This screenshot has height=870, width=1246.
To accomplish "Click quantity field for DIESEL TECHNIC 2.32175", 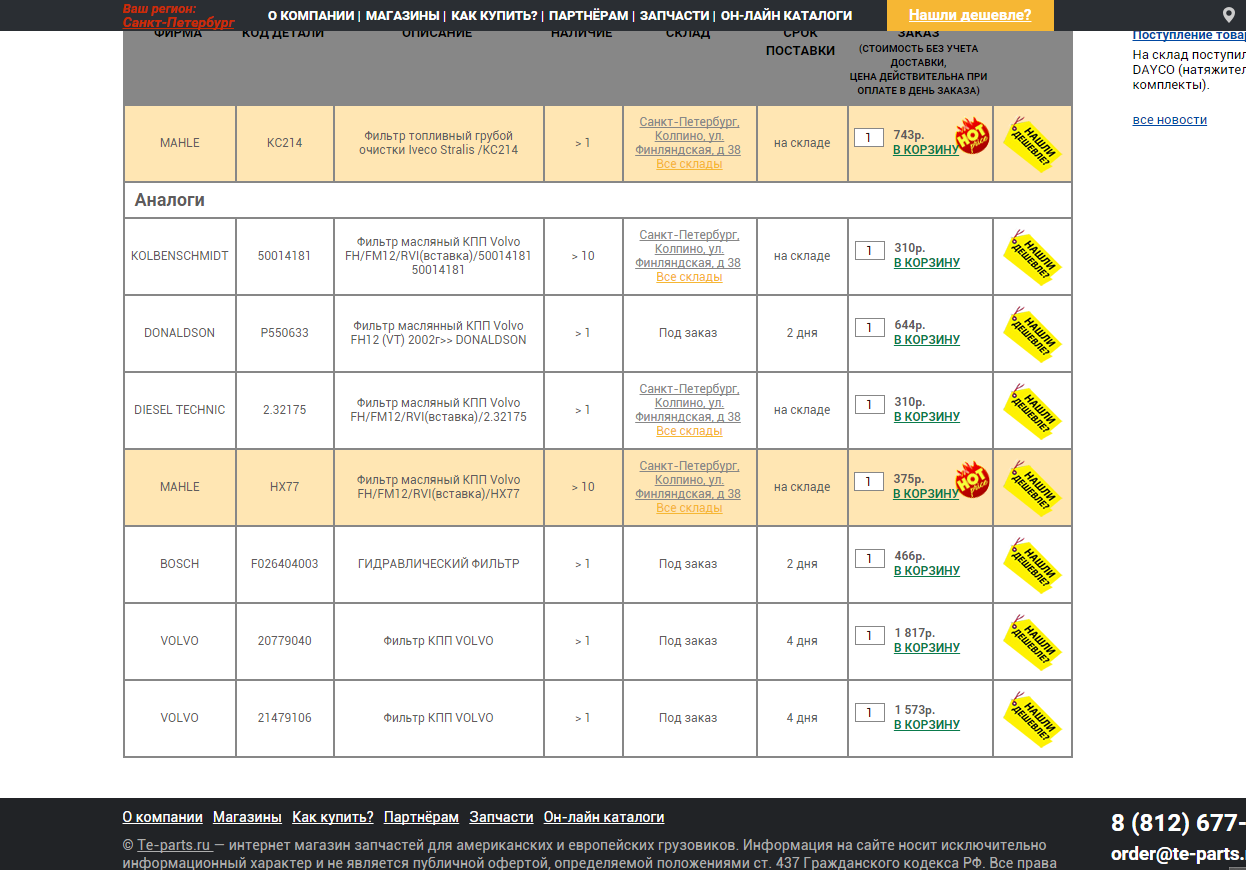I will point(869,404).
